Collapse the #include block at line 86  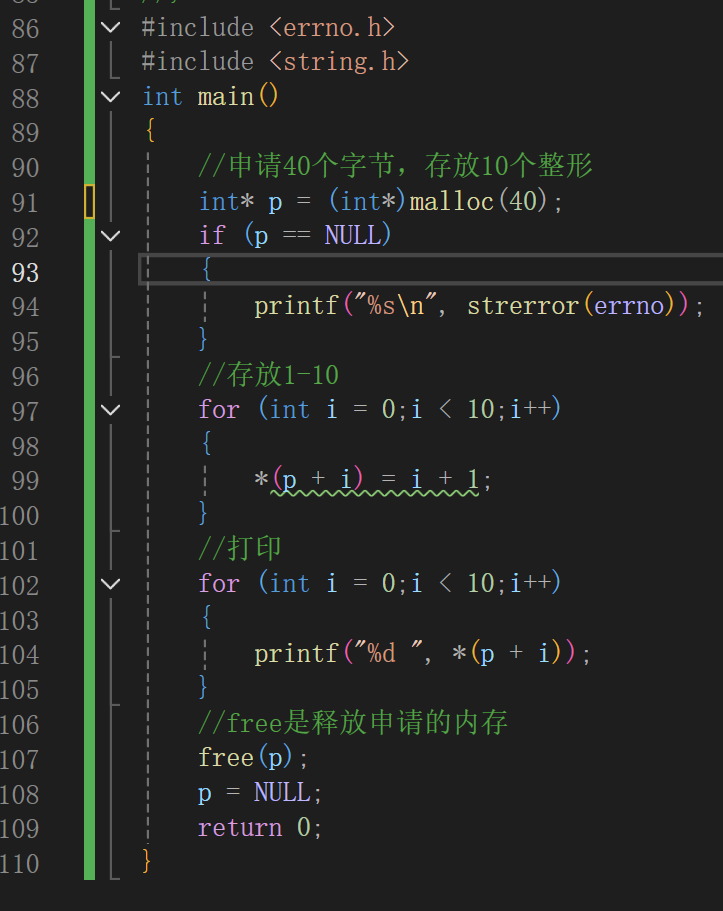110,27
